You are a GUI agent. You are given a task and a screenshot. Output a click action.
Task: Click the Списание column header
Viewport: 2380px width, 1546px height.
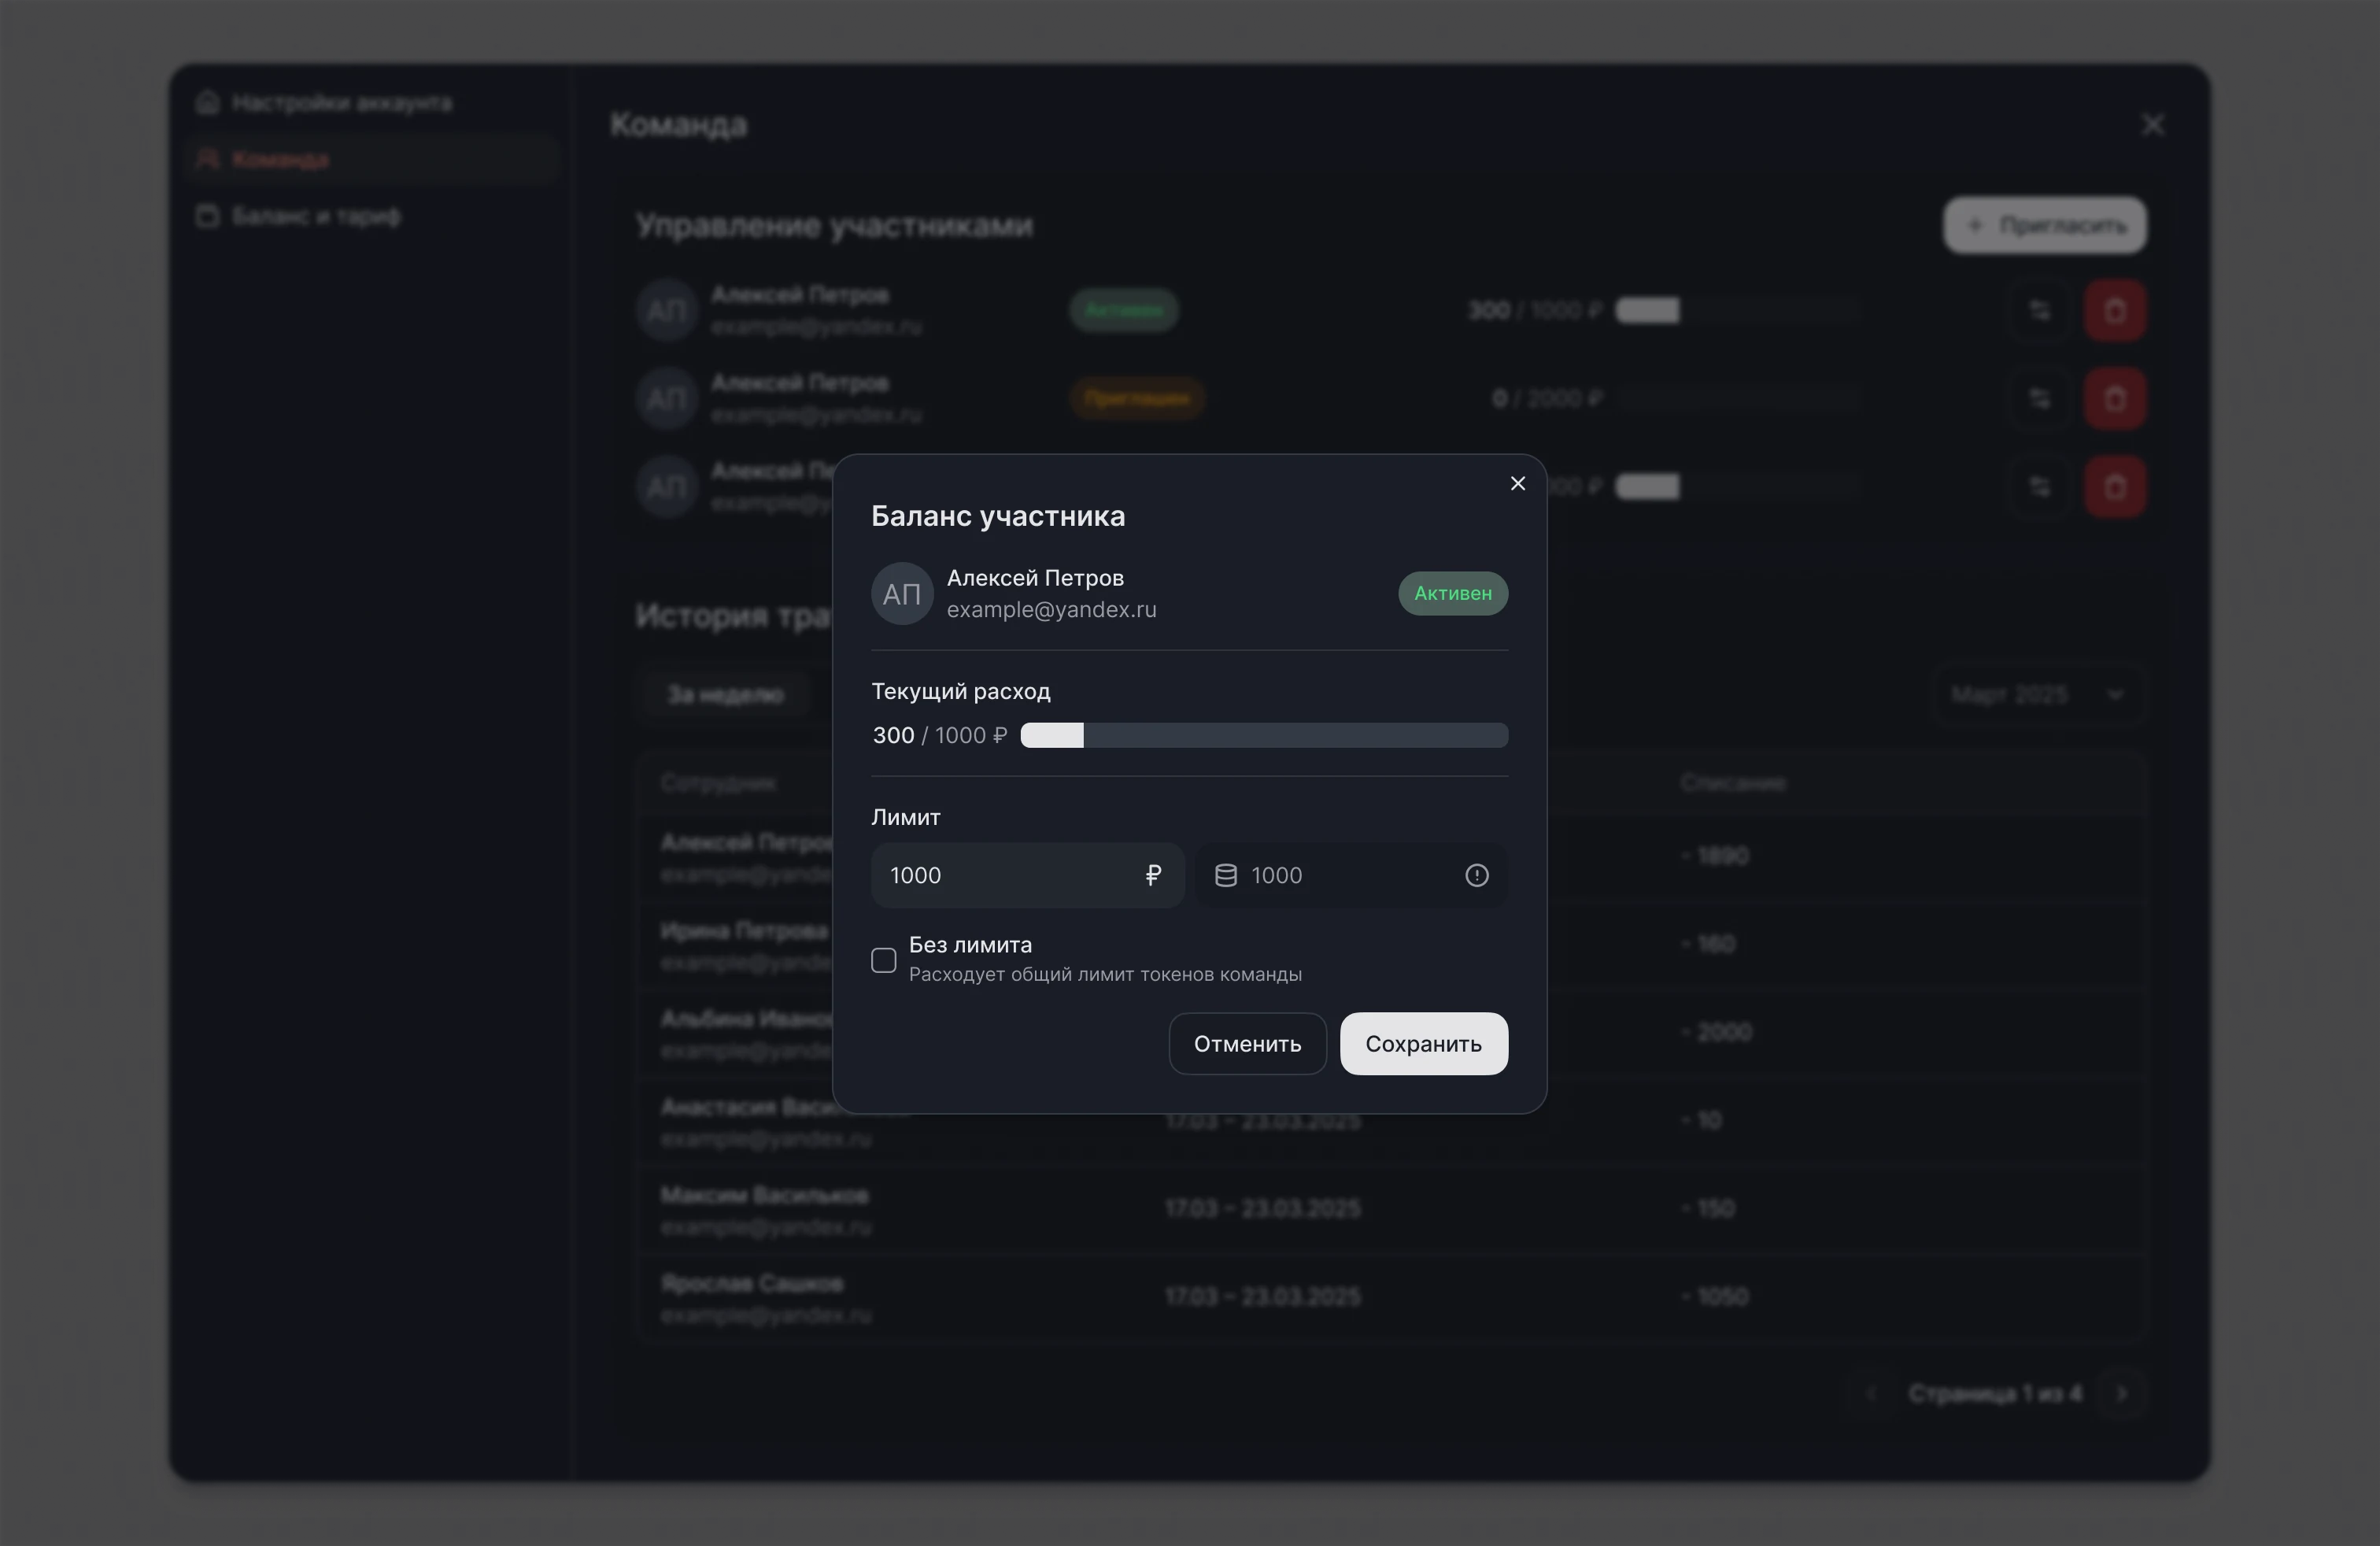click(x=1732, y=783)
